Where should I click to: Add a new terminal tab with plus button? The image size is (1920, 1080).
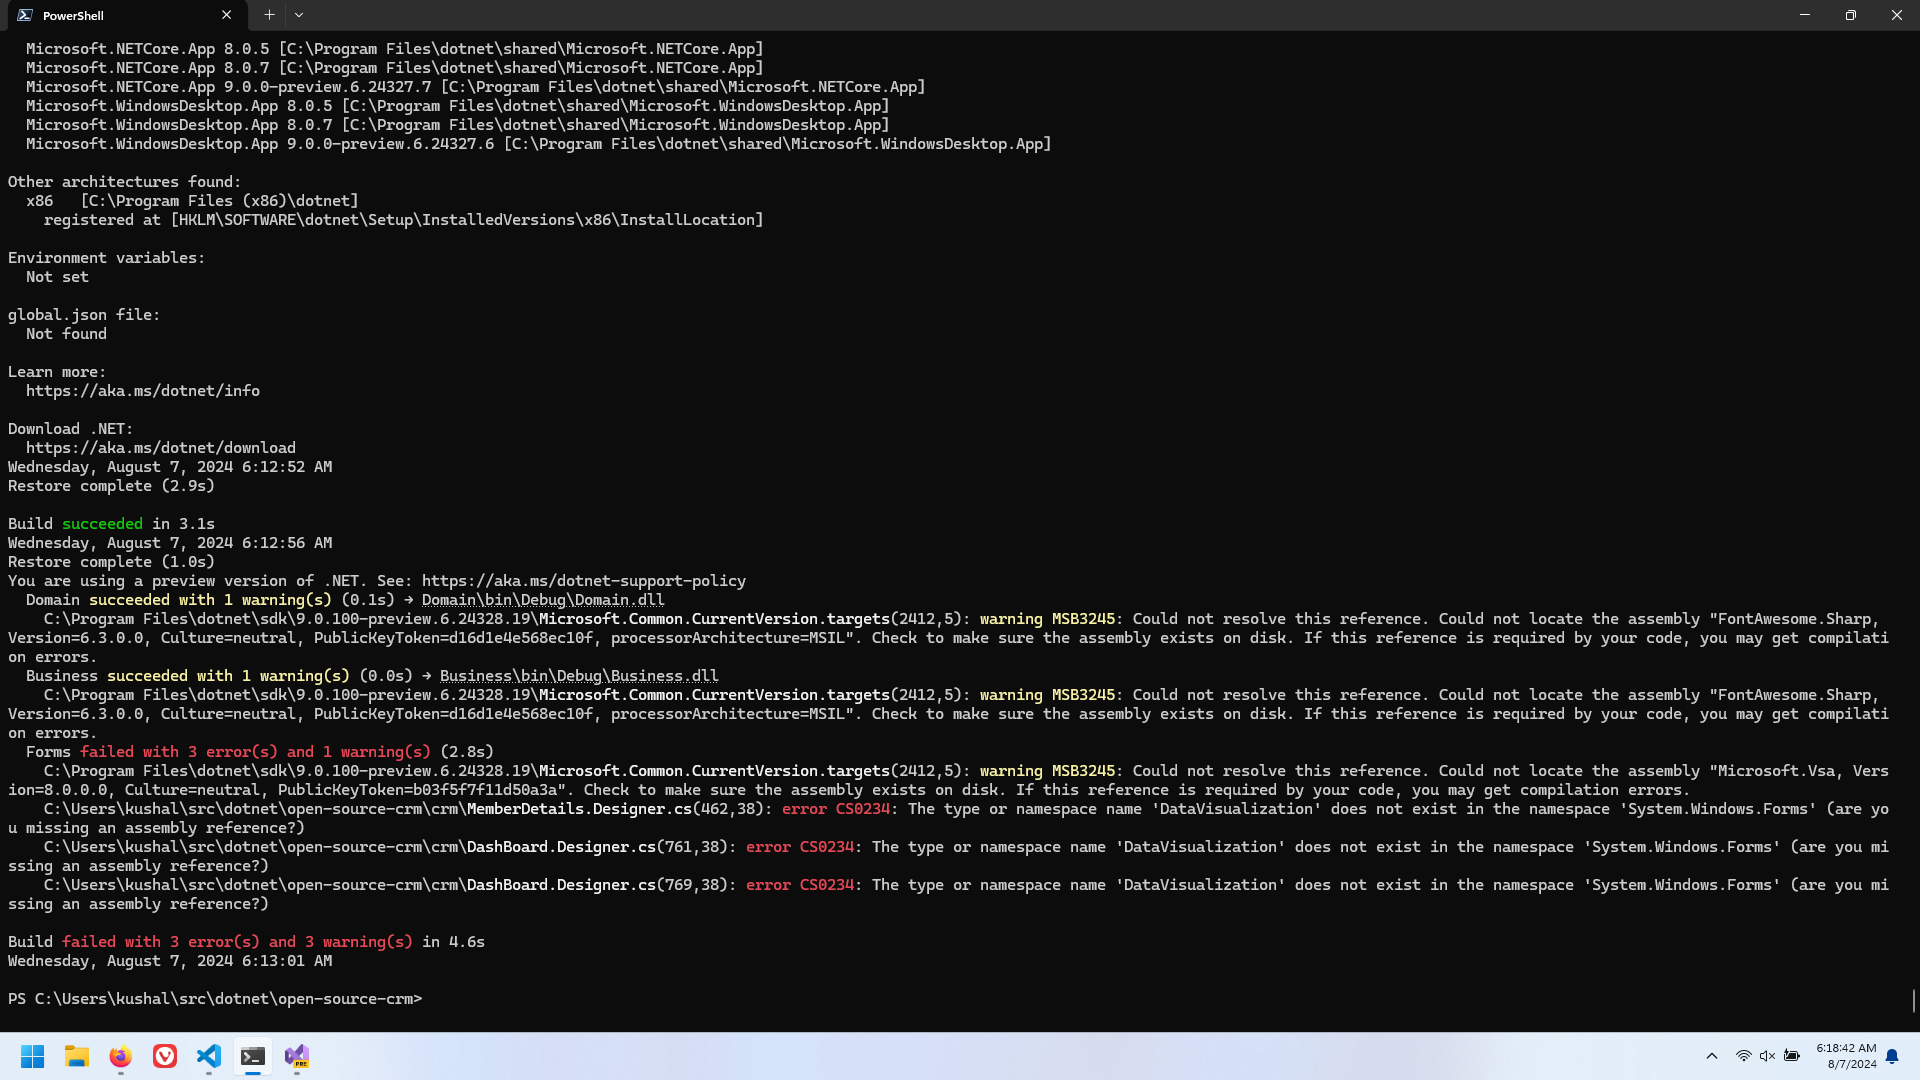[x=269, y=15]
